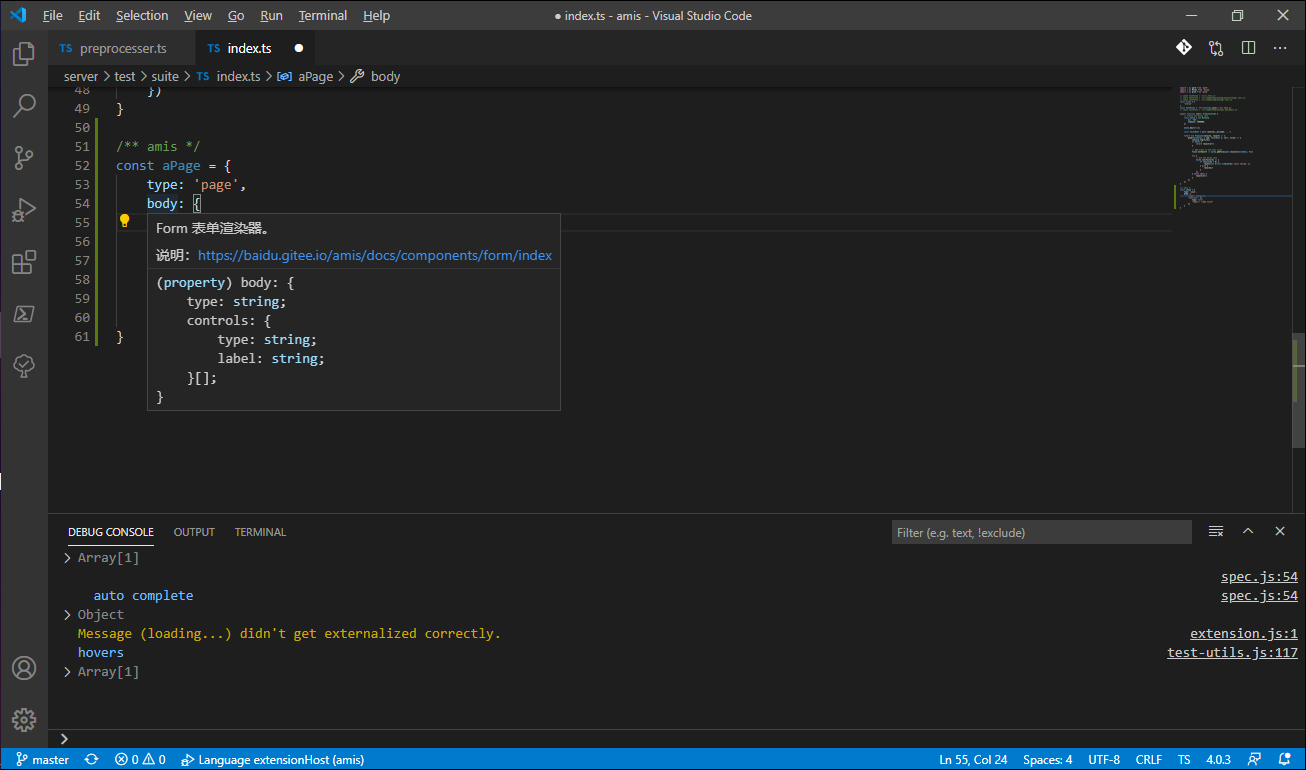Viewport: 1306px width, 770px height.
Task: Click the test breadcrumb segment
Action: [125, 76]
